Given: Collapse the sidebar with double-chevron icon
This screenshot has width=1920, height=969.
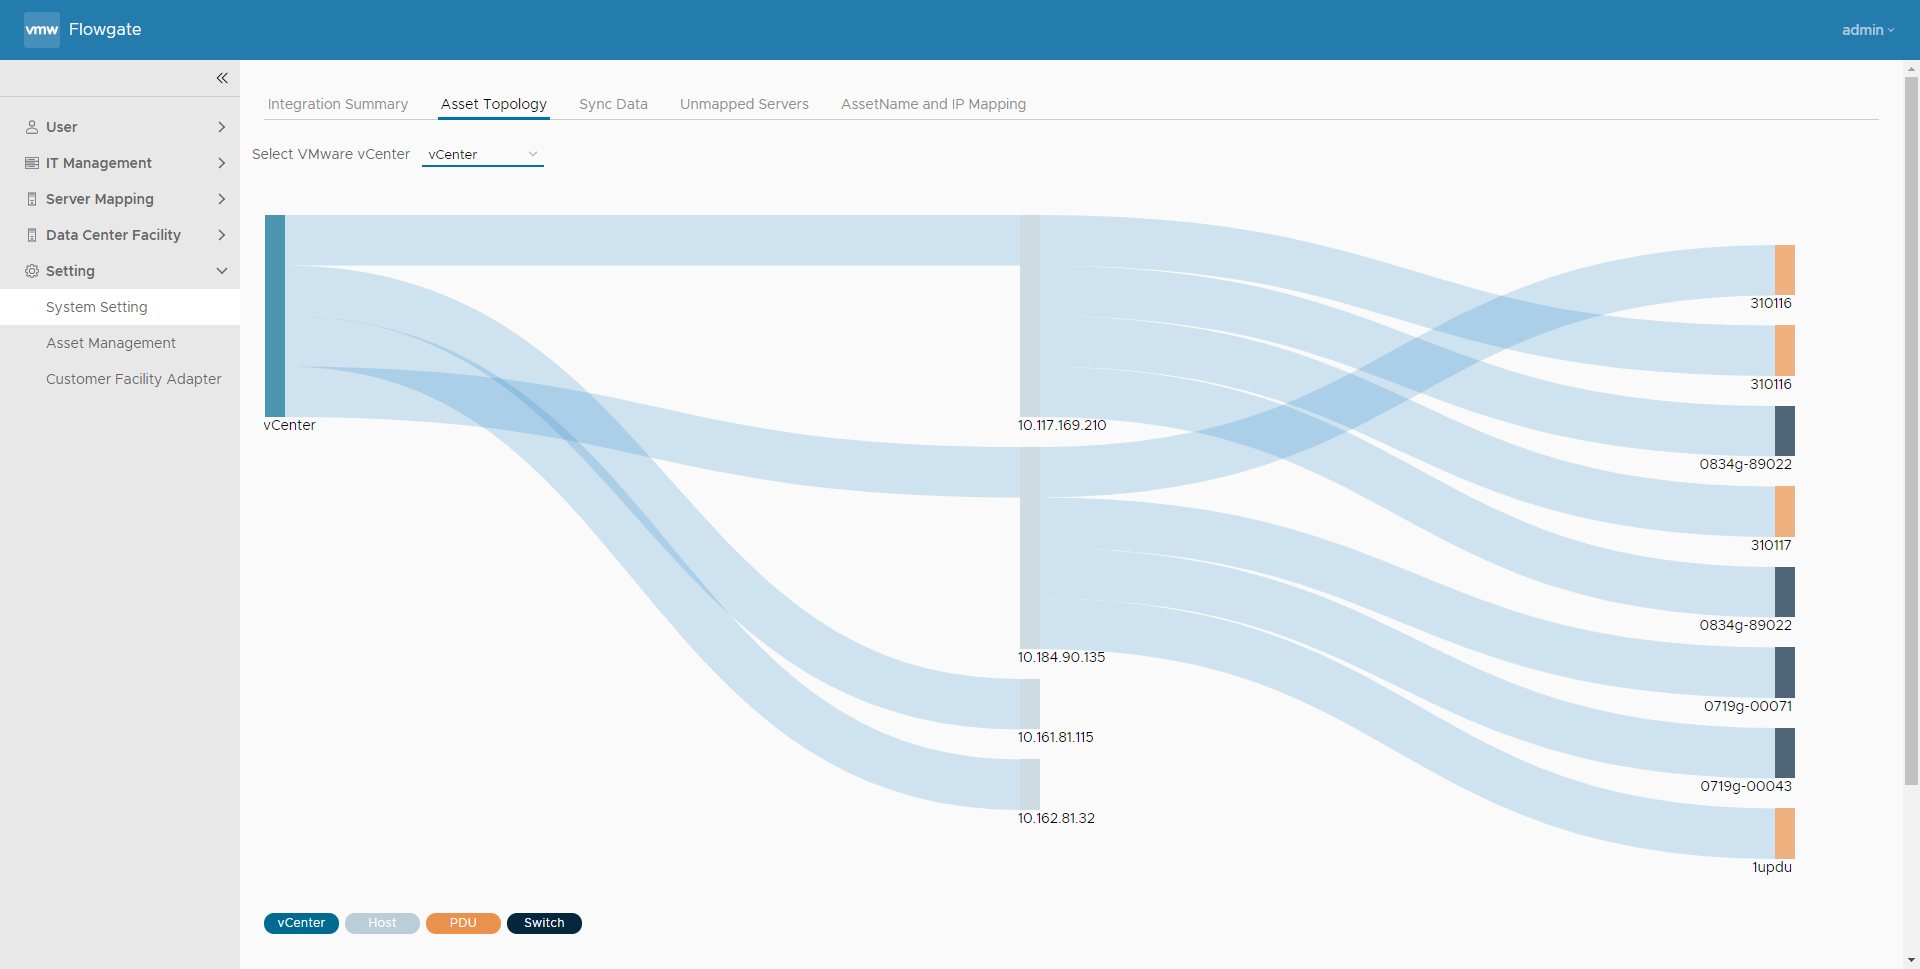Looking at the screenshot, I should [222, 78].
